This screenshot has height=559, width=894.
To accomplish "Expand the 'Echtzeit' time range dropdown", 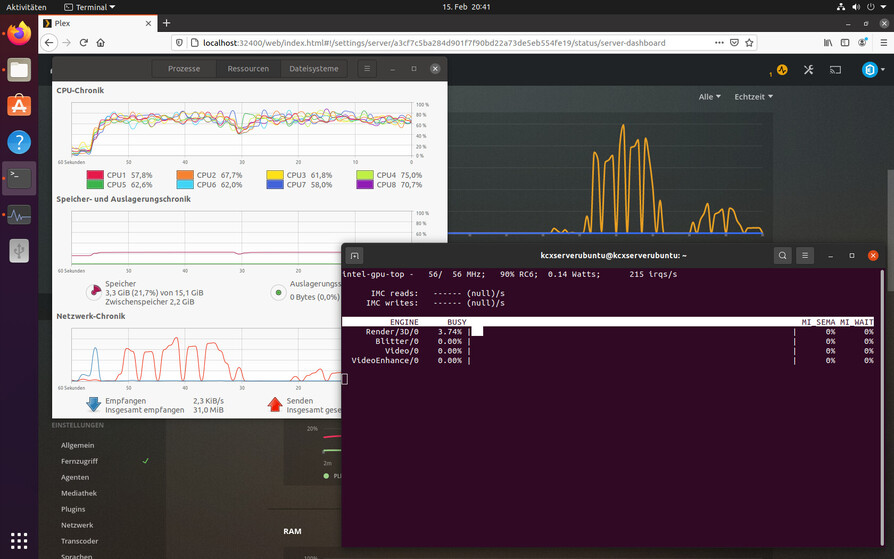I will coord(753,97).
